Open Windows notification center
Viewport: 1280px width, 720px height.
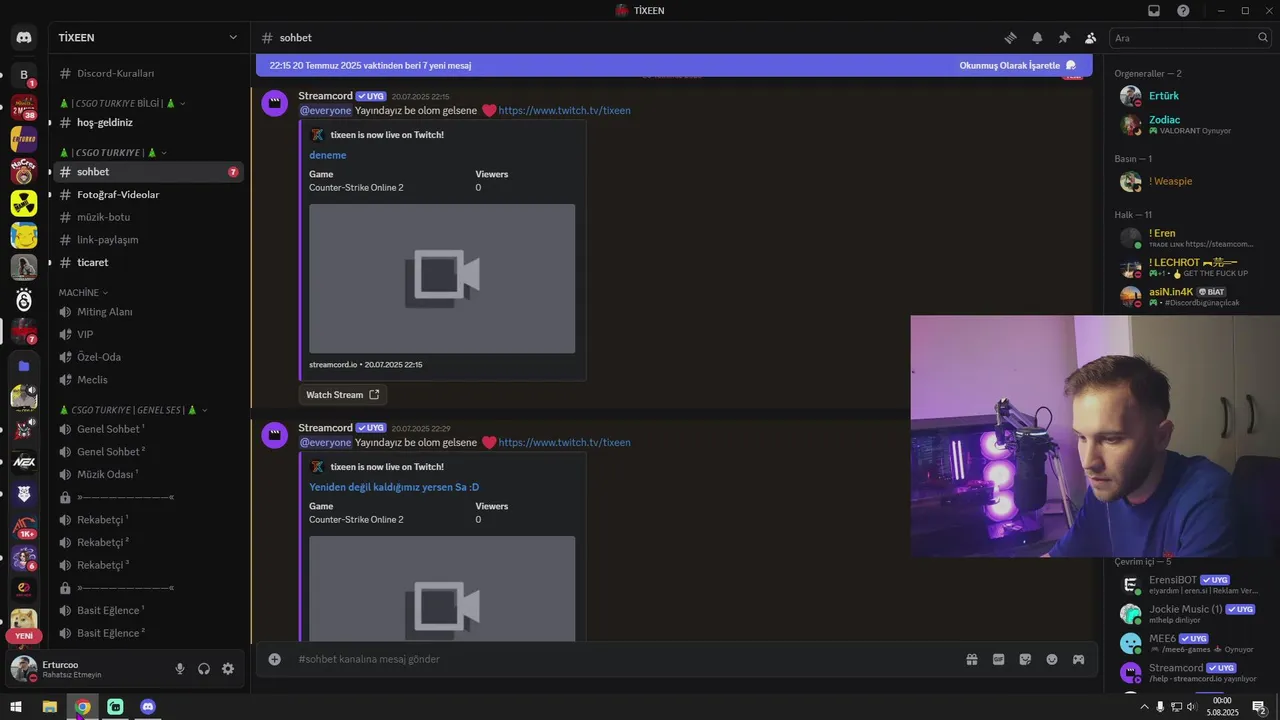point(1260,707)
